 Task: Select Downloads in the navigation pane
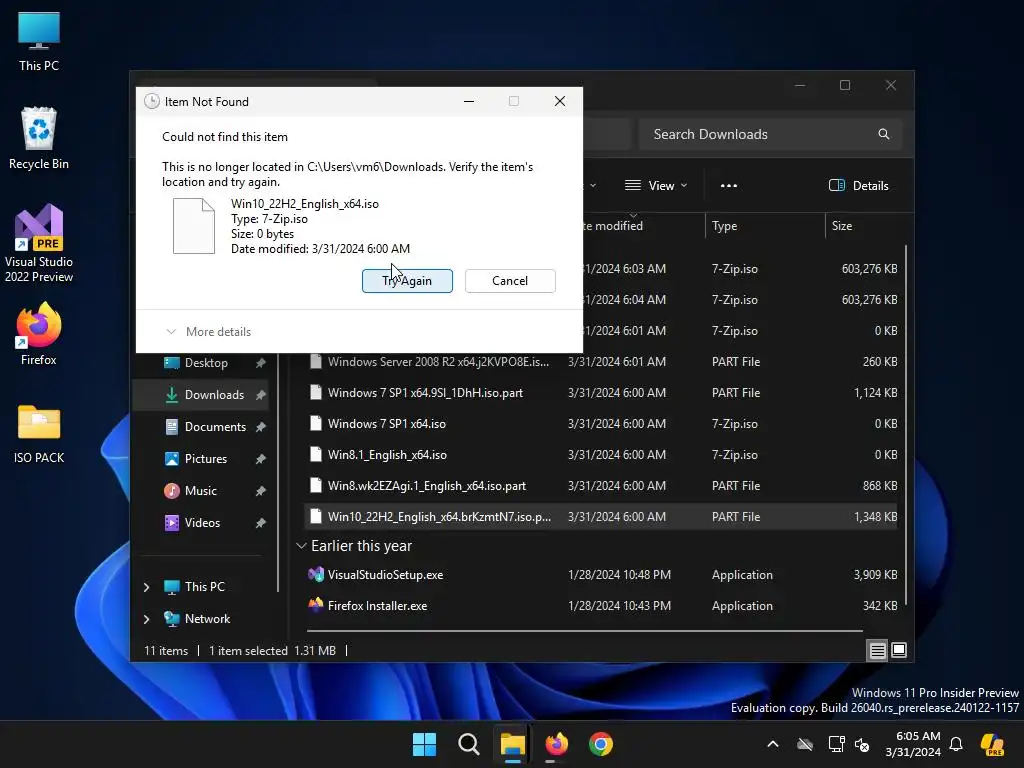[200, 394]
